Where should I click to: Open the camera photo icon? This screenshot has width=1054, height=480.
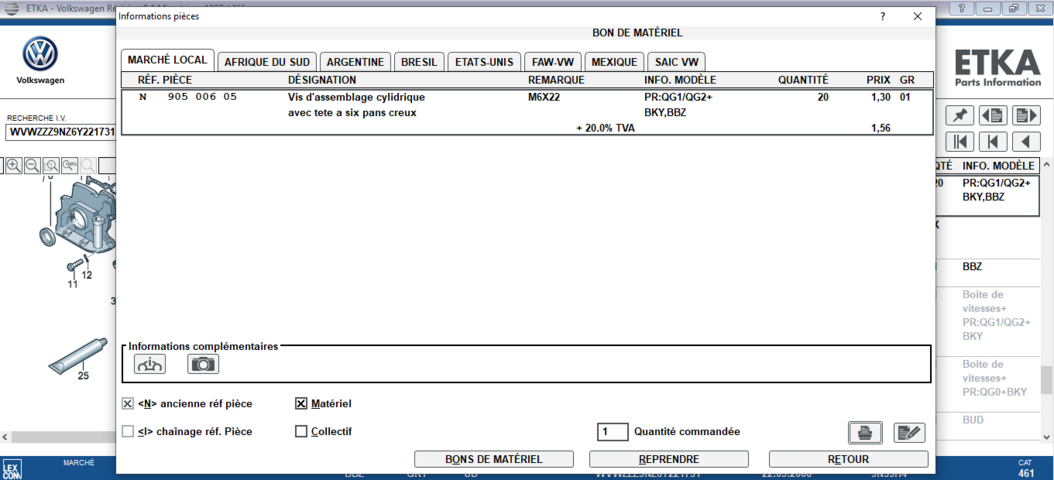click(203, 364)
